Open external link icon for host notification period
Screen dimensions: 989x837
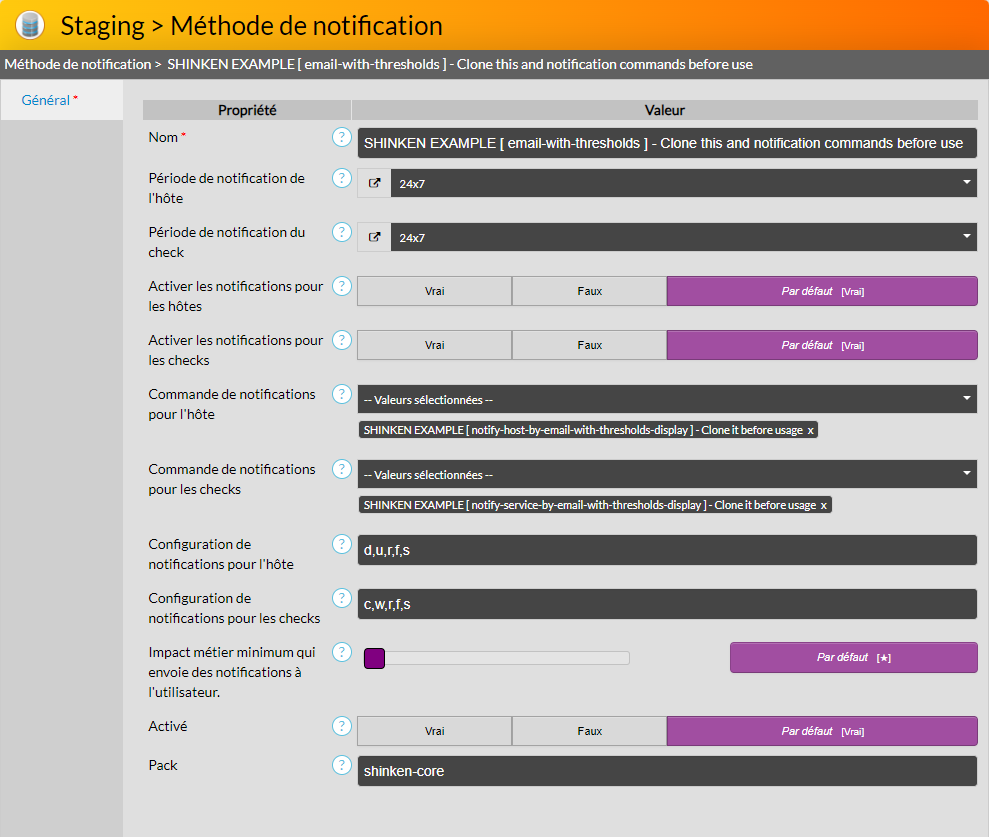(x=374, y=183)
